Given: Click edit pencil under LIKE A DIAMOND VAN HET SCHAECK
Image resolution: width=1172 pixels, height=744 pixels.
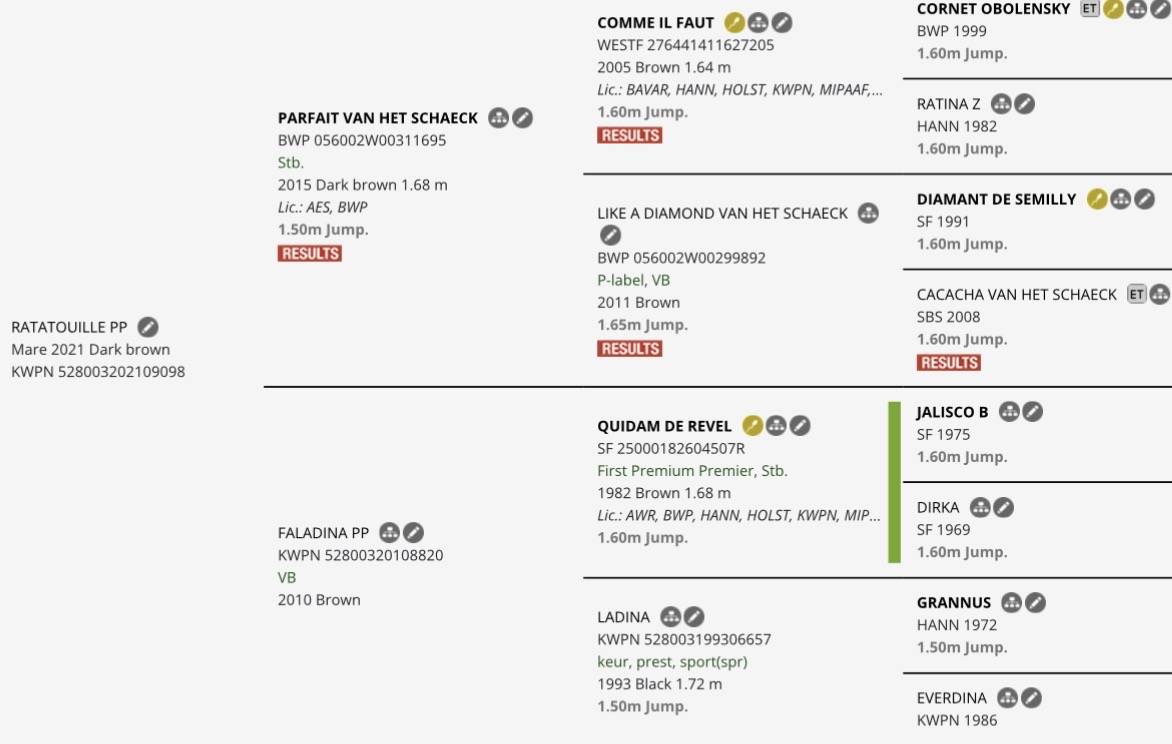Looking at the screenshot, I should (x=610, y=235).
